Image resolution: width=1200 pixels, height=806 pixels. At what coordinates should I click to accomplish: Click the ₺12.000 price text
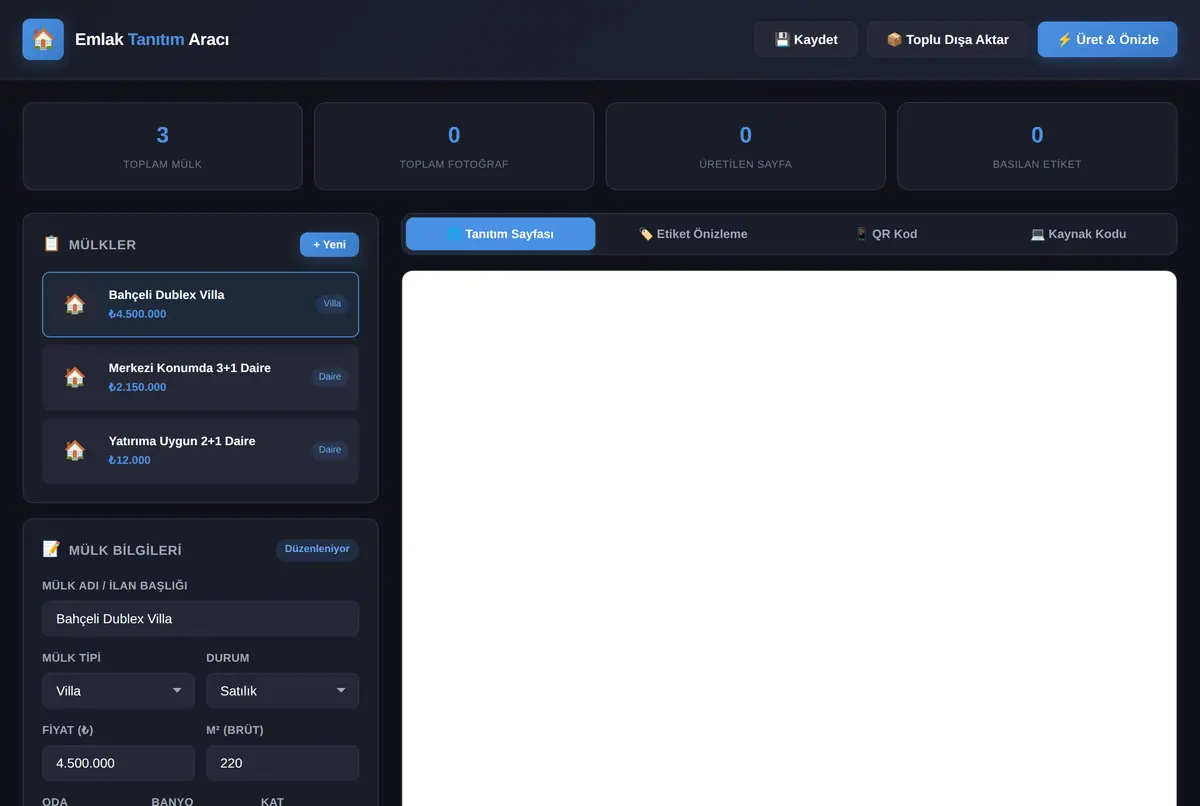(130, 460)
